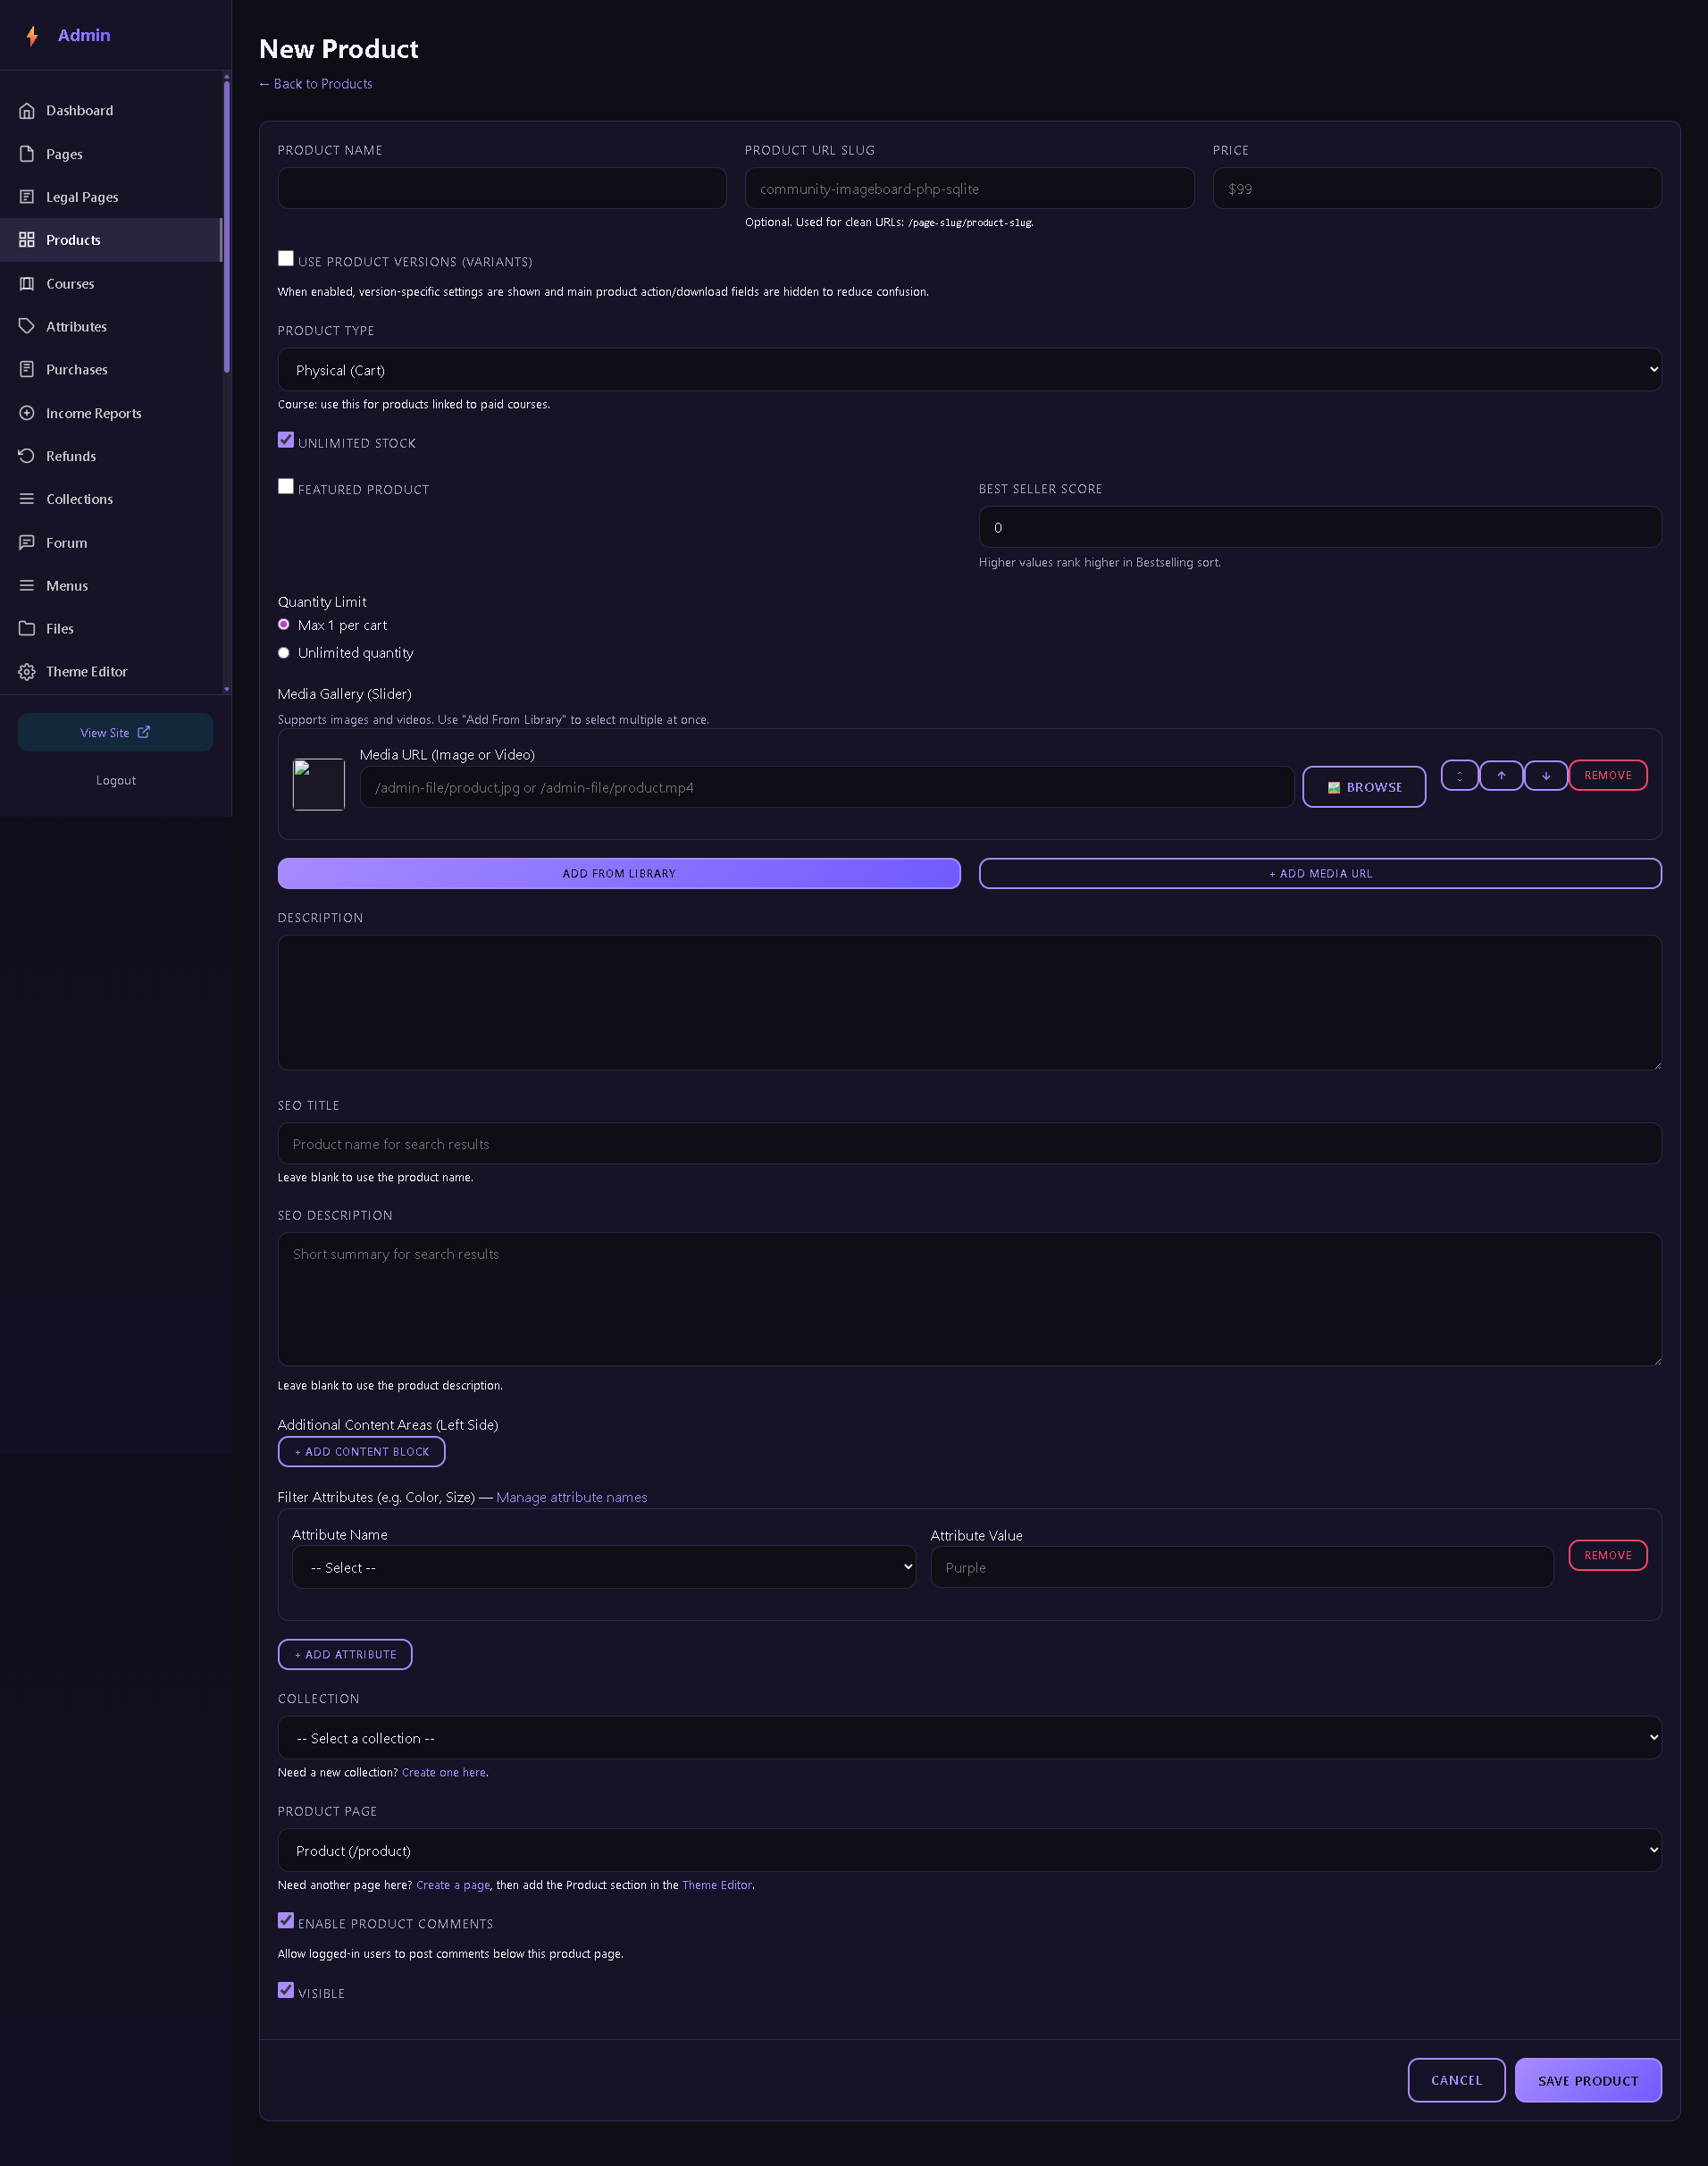Click the Forum chat bubble icon
1708x2166 pixels.
(x=27, y=543)
